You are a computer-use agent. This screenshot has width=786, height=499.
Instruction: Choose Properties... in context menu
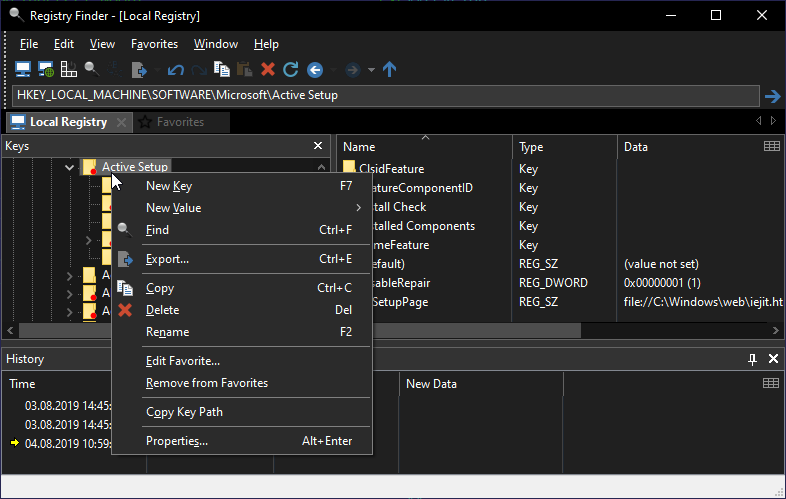[242, 441]
